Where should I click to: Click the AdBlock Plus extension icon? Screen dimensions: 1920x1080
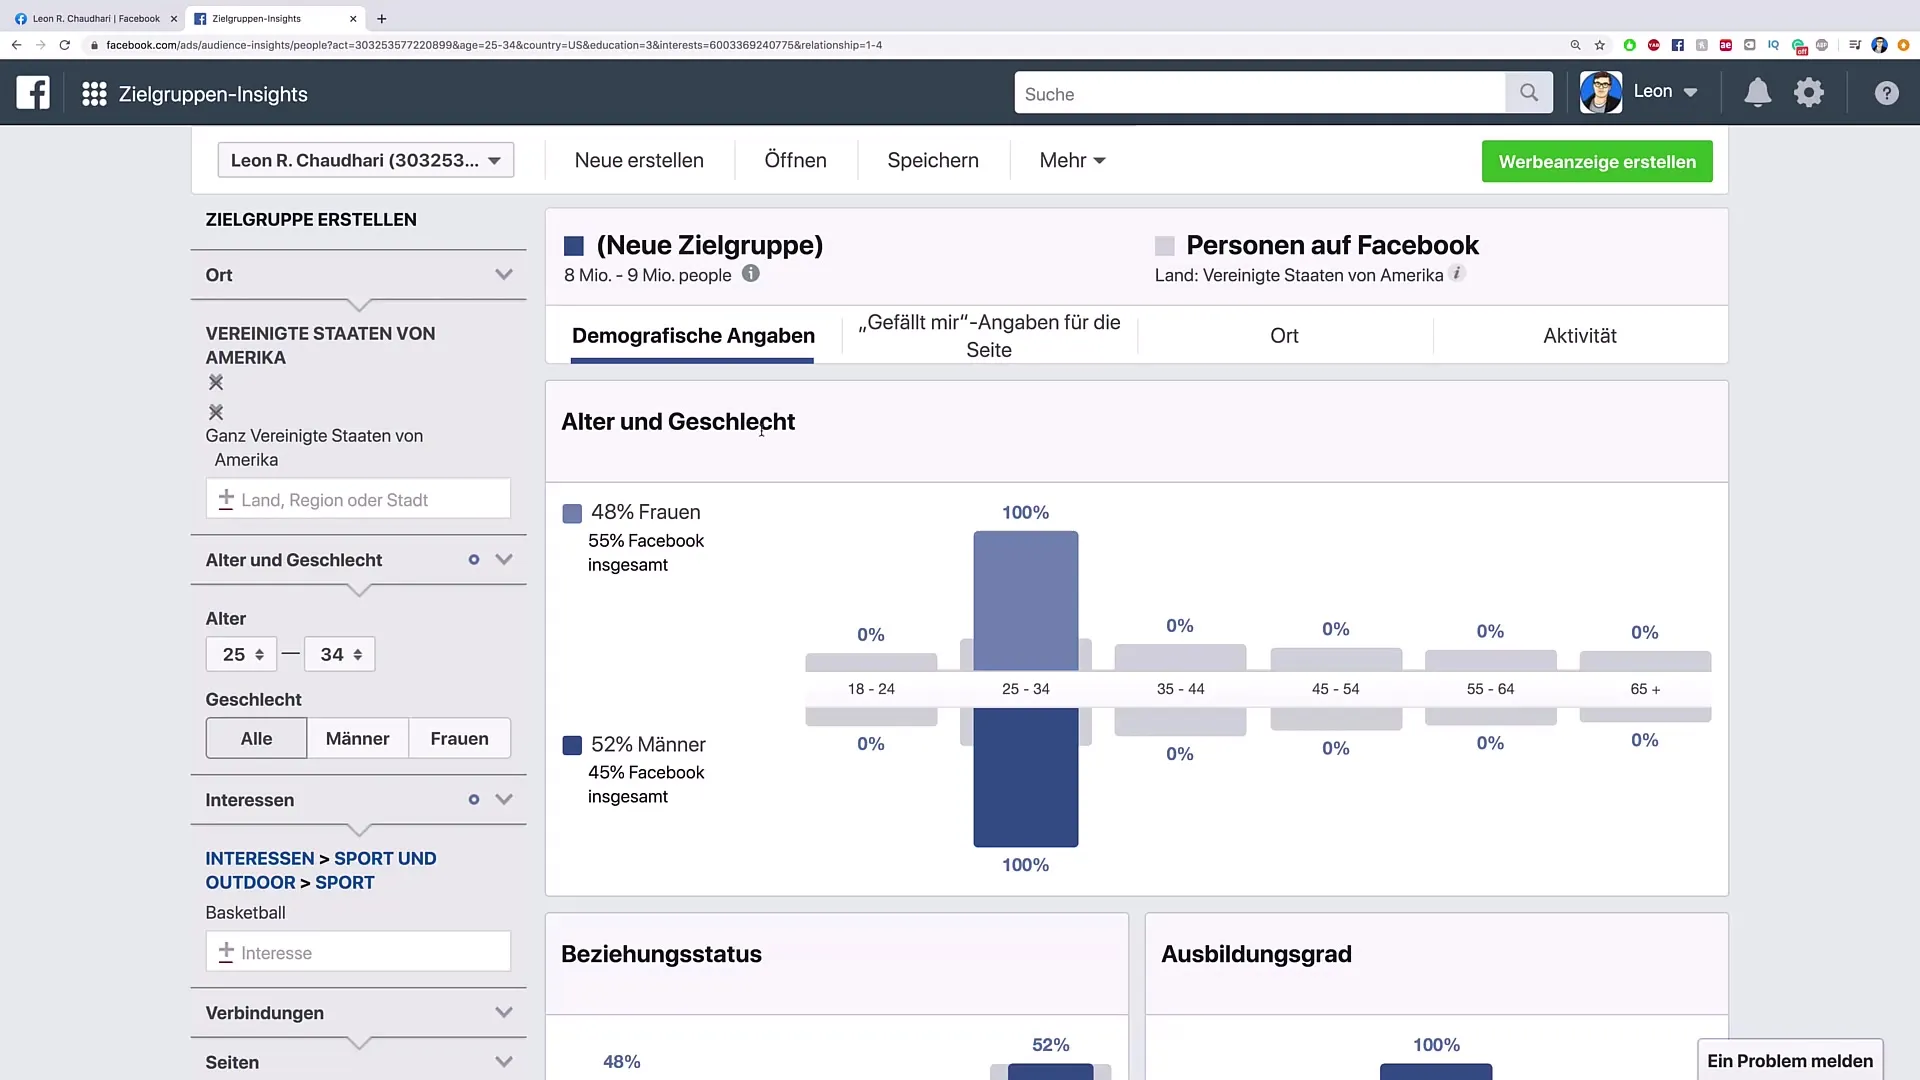coord(1822,45)
